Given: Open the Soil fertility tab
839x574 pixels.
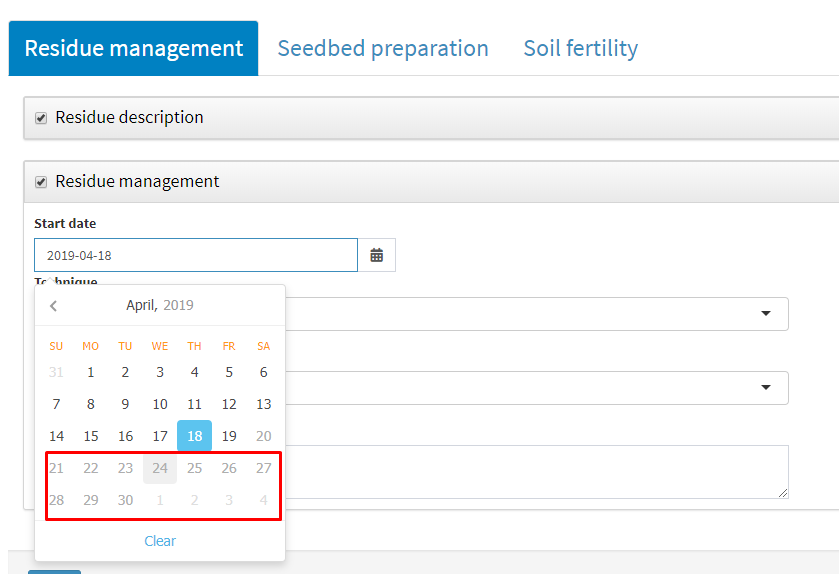Looking at the screenshot, I should click(x=581, y=48).
